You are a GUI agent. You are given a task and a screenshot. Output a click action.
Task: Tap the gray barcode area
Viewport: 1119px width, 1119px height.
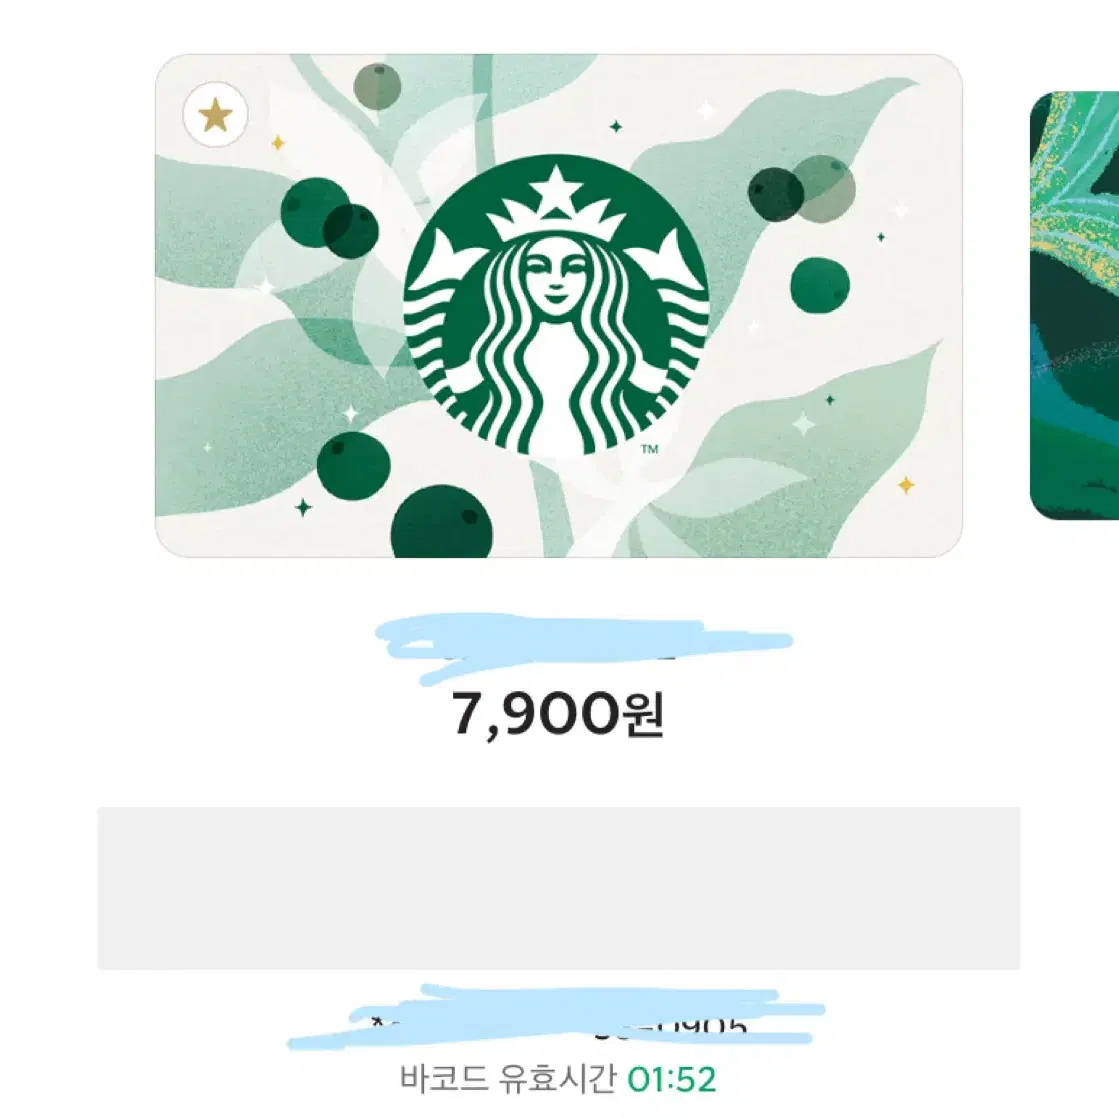tap(559, 888)
